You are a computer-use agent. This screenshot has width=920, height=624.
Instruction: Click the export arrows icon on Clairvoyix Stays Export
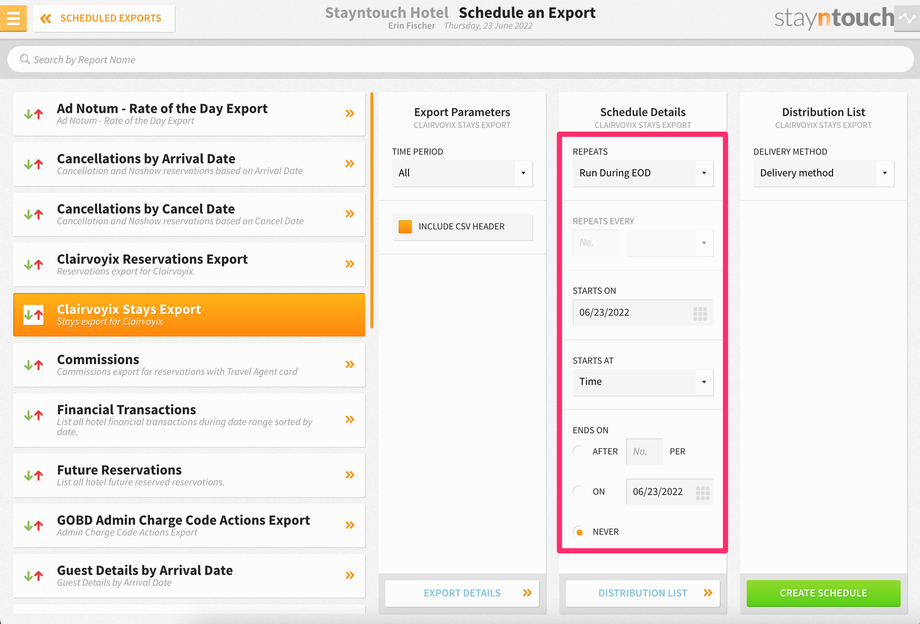33,315
